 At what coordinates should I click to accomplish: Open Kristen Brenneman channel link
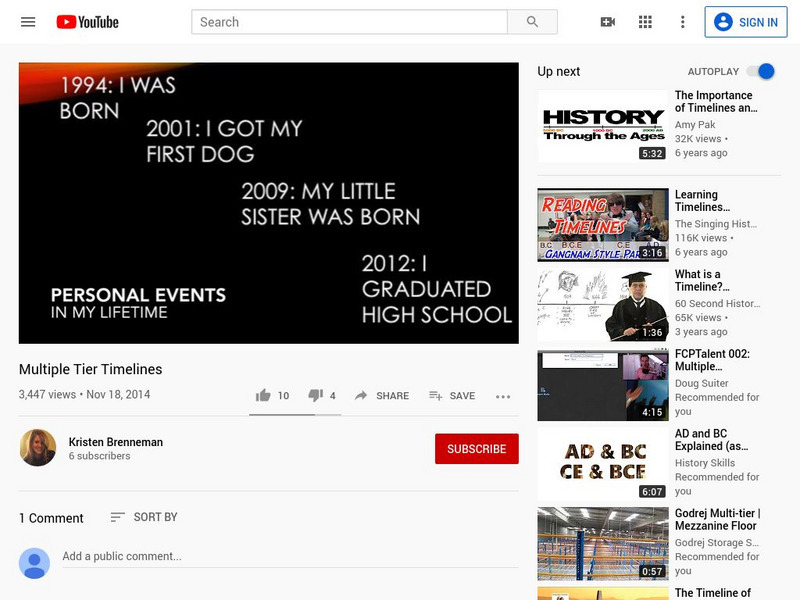(115, 442)
